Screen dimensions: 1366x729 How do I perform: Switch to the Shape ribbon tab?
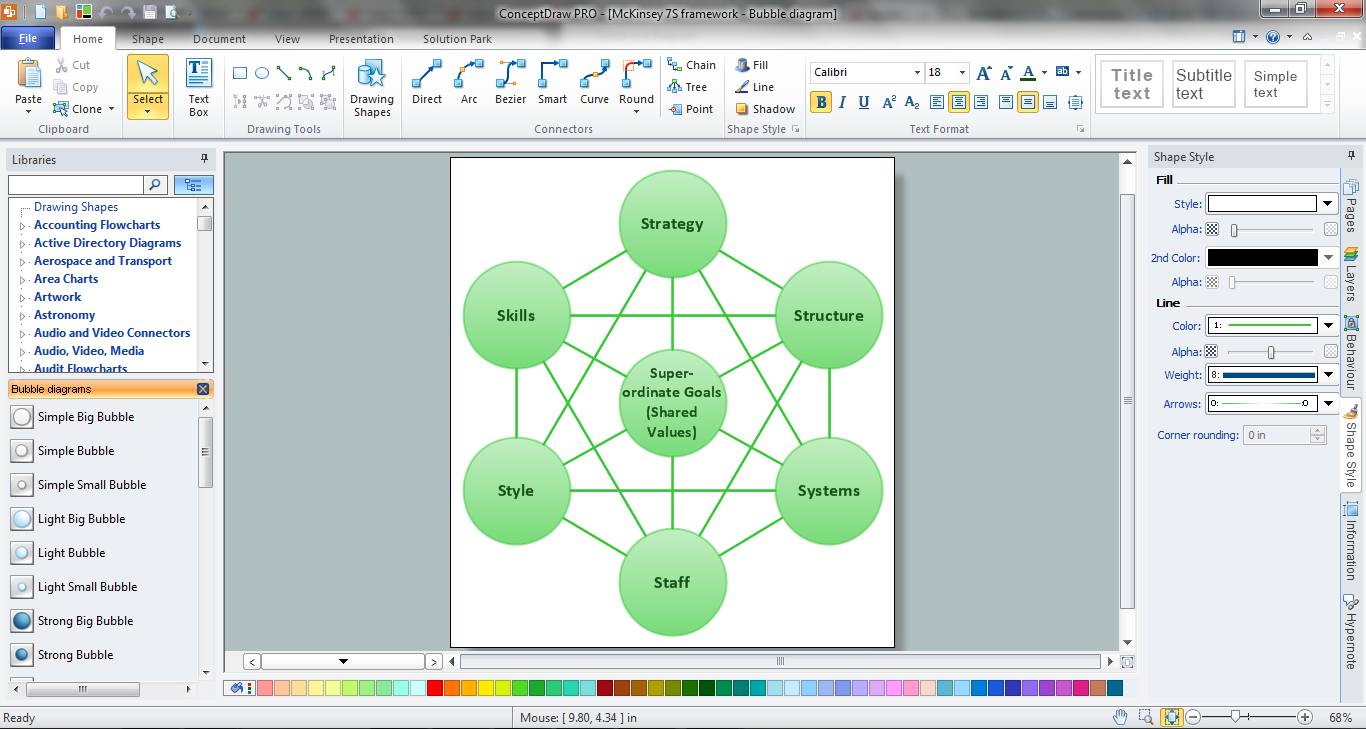[147, 39]
